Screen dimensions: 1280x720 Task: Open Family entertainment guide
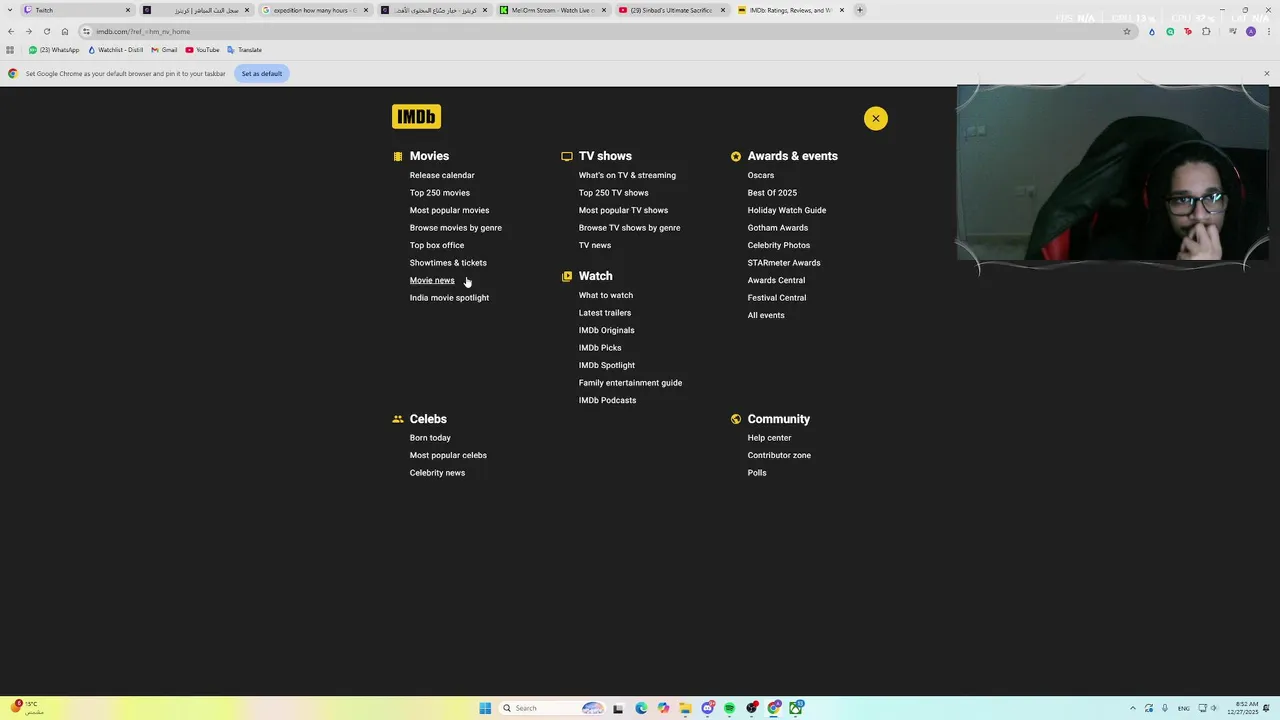tap(630, 383)
